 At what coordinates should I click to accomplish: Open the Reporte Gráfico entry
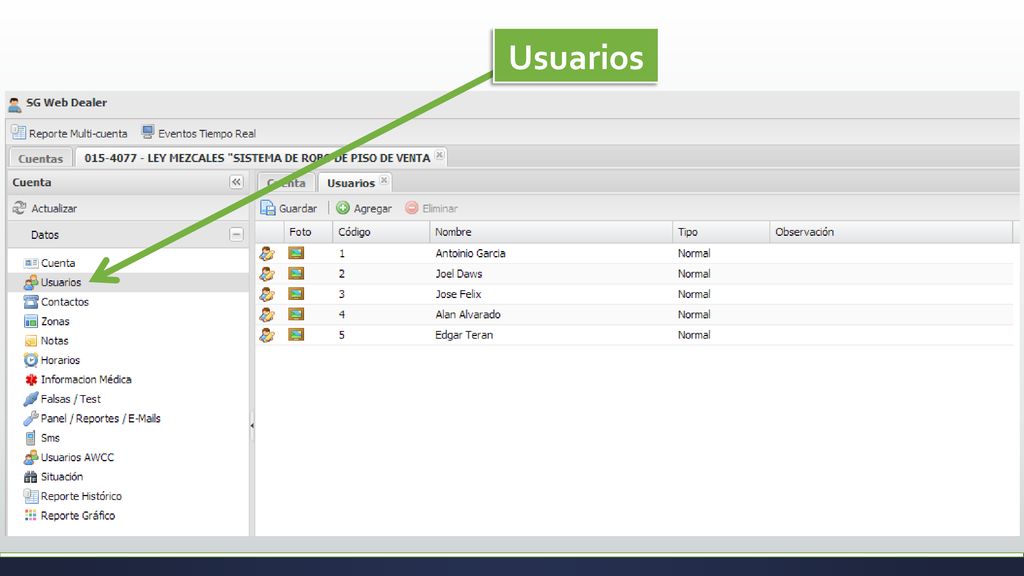[69, 516]
